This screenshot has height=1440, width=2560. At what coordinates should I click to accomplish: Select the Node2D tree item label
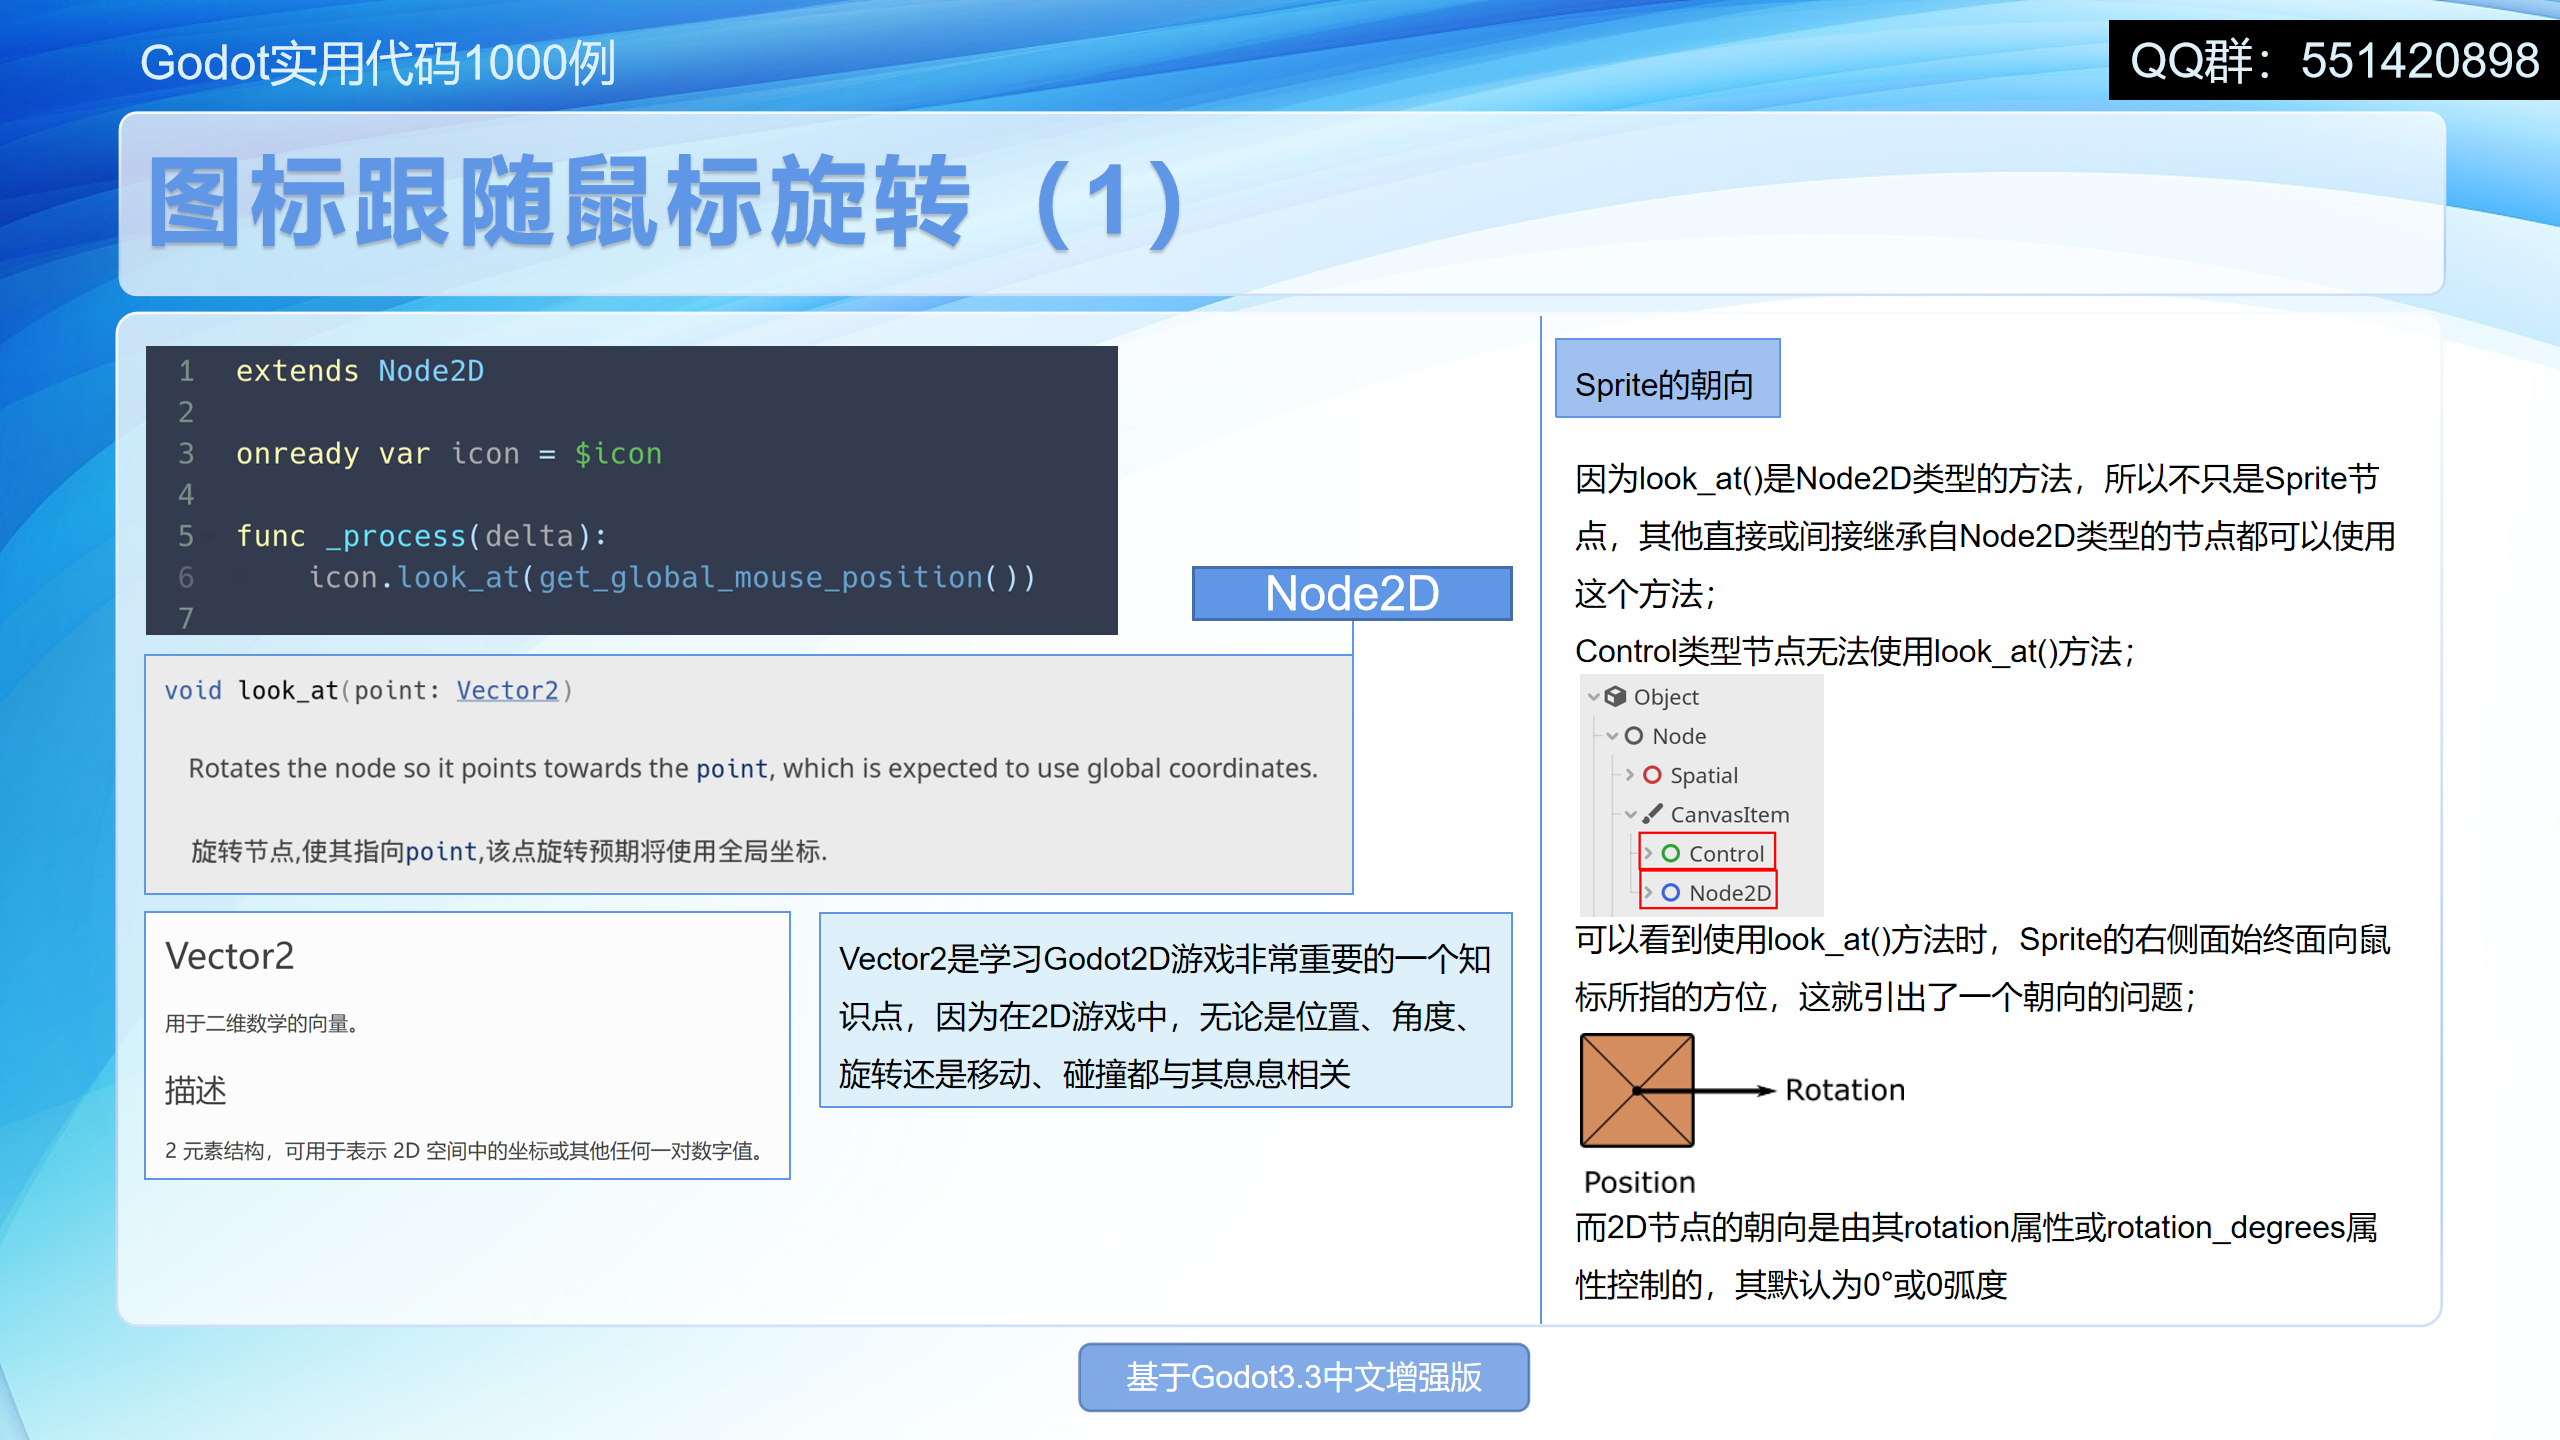pyautogui.click(x=1730, y=892)
